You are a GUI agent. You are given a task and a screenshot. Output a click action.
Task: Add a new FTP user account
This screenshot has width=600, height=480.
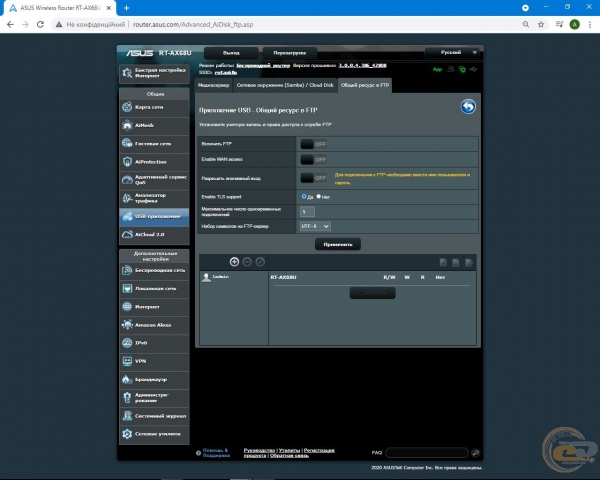[234, 262]
